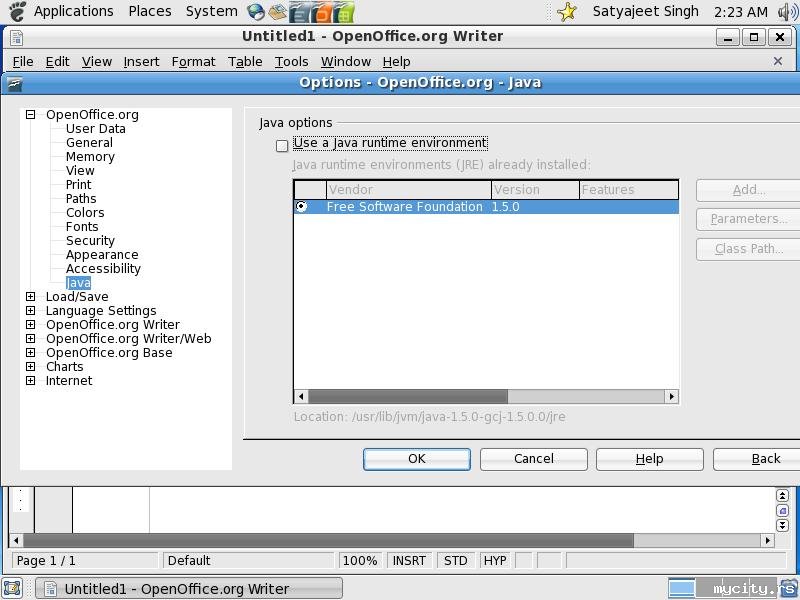Launch the OpenOffice Impress panel launcher
The image size is (800, 600).
pyautogui.click(x=322, y=13)
